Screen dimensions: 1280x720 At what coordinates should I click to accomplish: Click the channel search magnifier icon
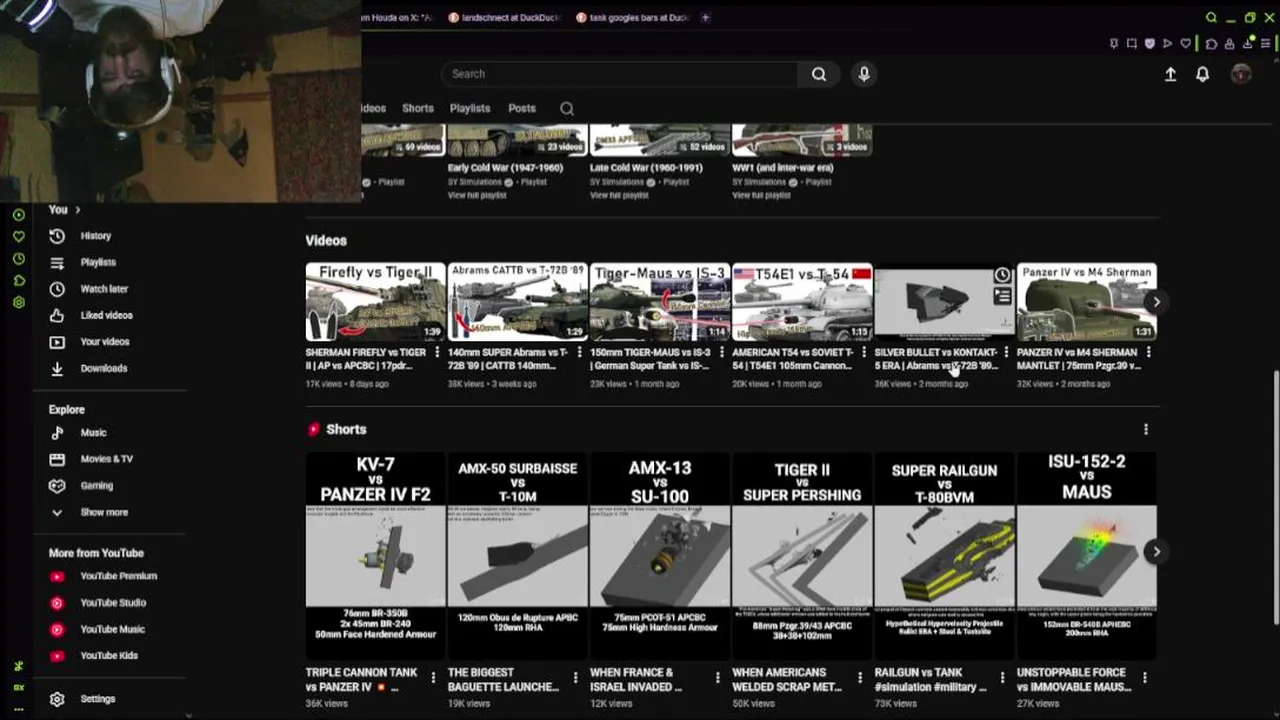tap(567, 108)
